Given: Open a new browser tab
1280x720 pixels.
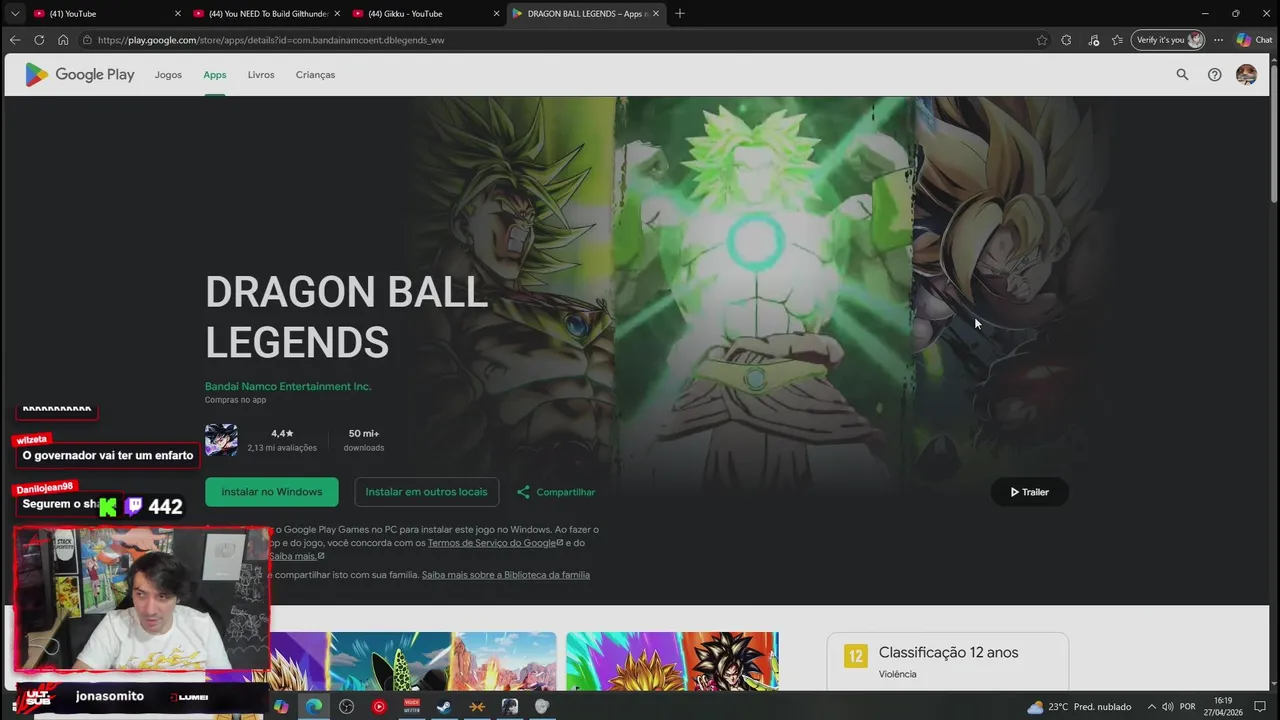Looking at the screenshot, I should tap(680, 13).
